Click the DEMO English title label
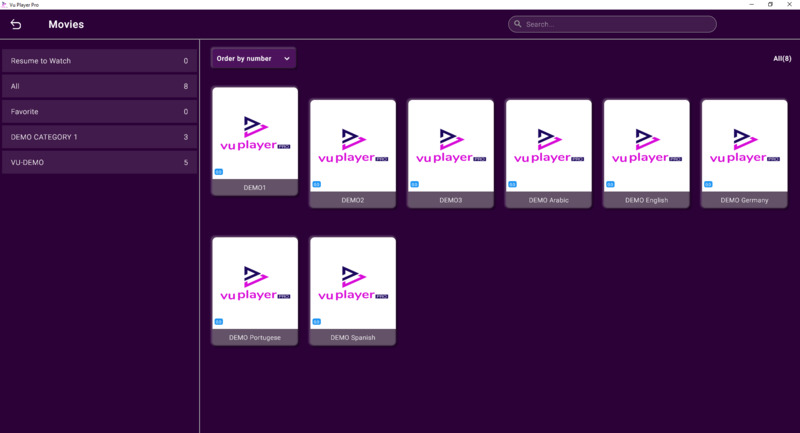The image size is (800, 433). click(x=646, y=200)
